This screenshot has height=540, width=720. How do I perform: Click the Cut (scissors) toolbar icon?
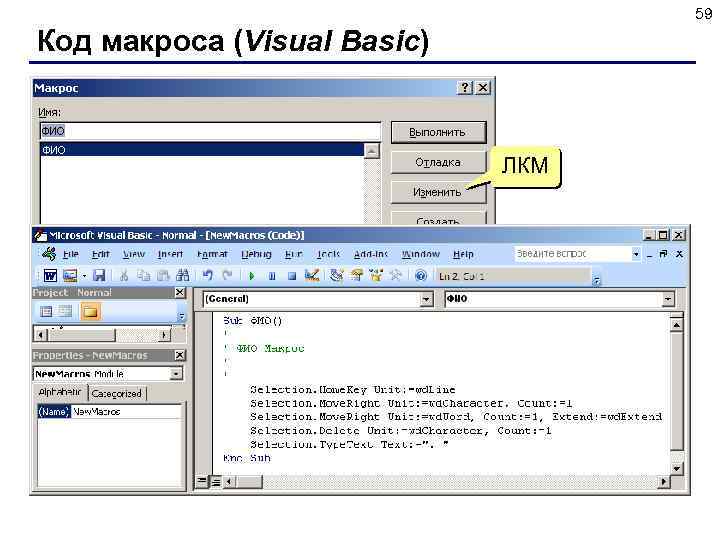click(124, 276)
